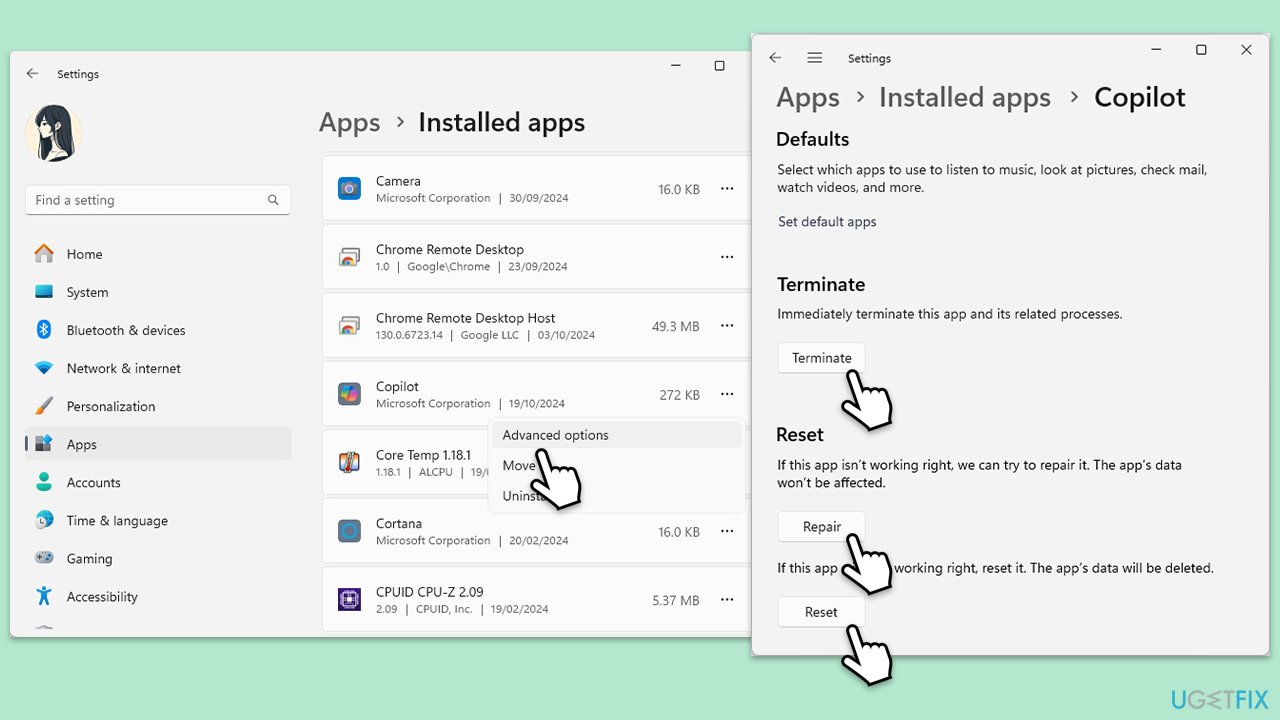This screenshot has height=720, width=1280.
Task: Click the user avatar picture
Action: (53, 133)
